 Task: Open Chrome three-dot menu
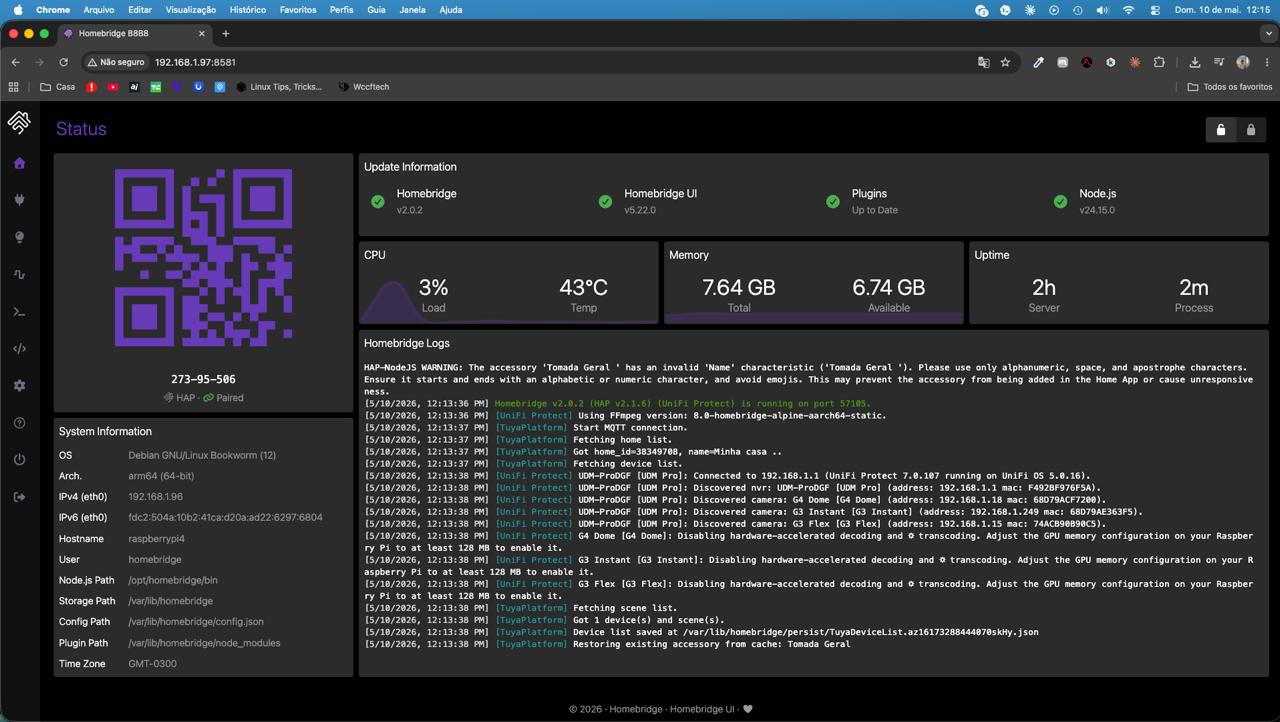1265,62
